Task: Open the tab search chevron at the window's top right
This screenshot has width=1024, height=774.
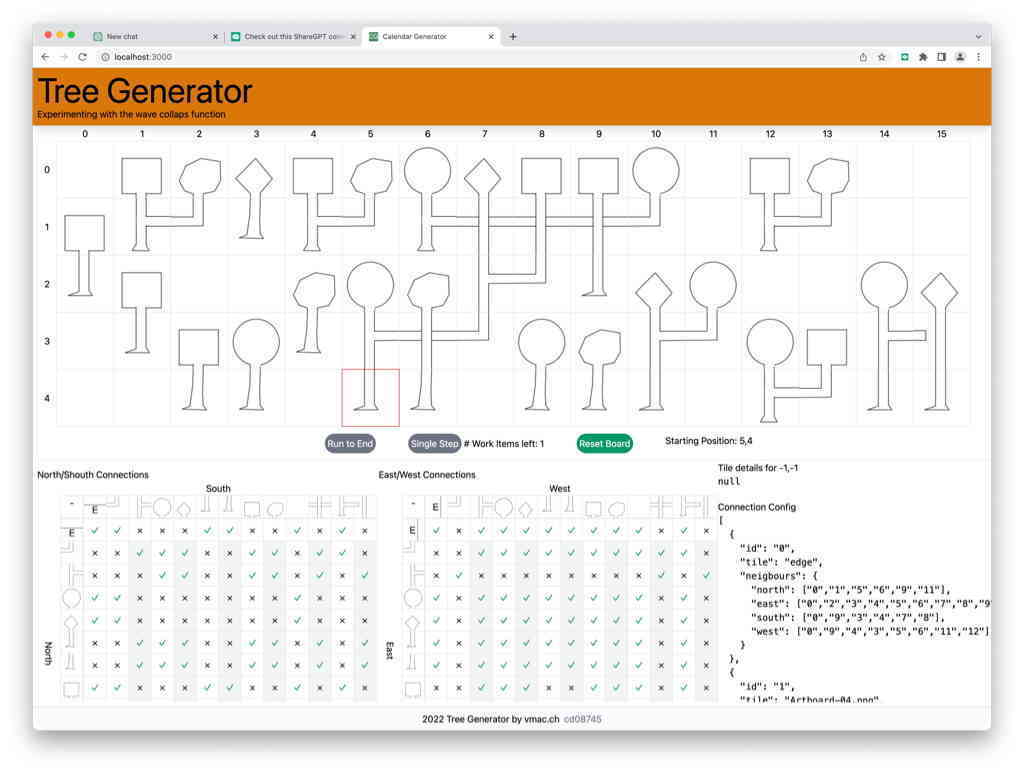Action: click(978, 36)
